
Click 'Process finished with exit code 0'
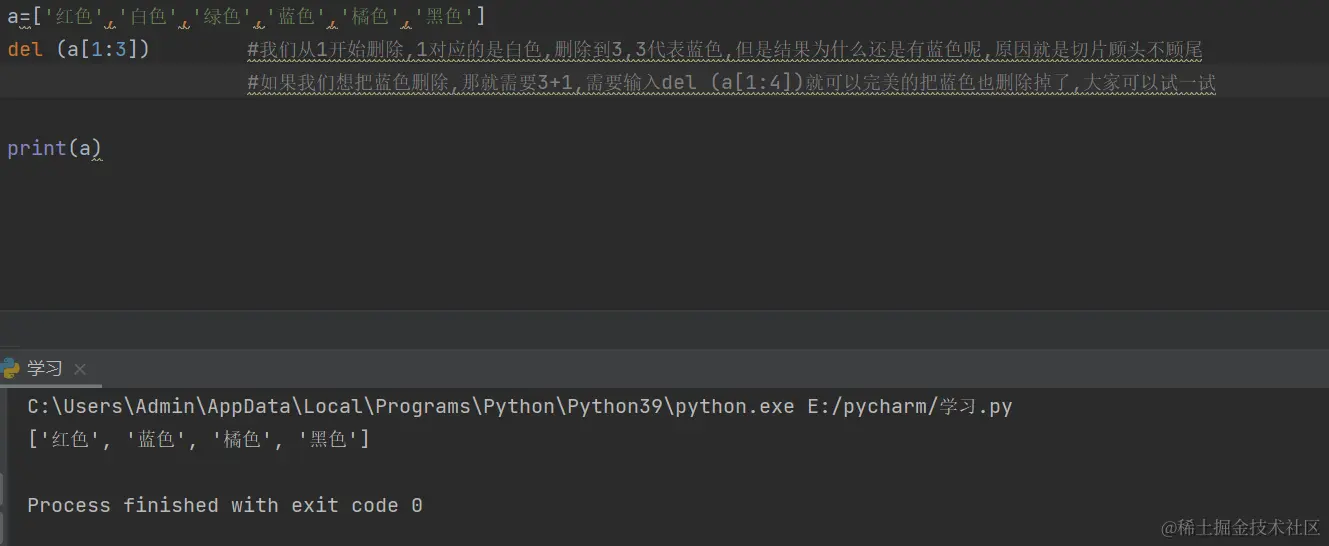click(225, 505)
